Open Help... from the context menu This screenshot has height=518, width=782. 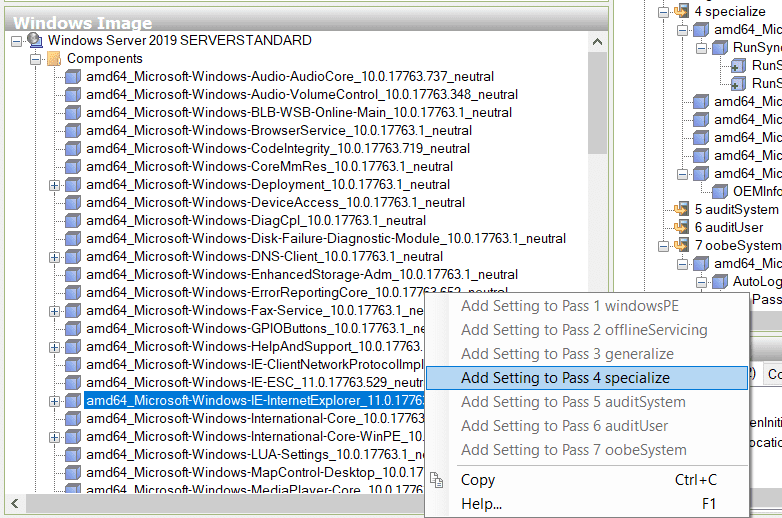tap(481, 504)
